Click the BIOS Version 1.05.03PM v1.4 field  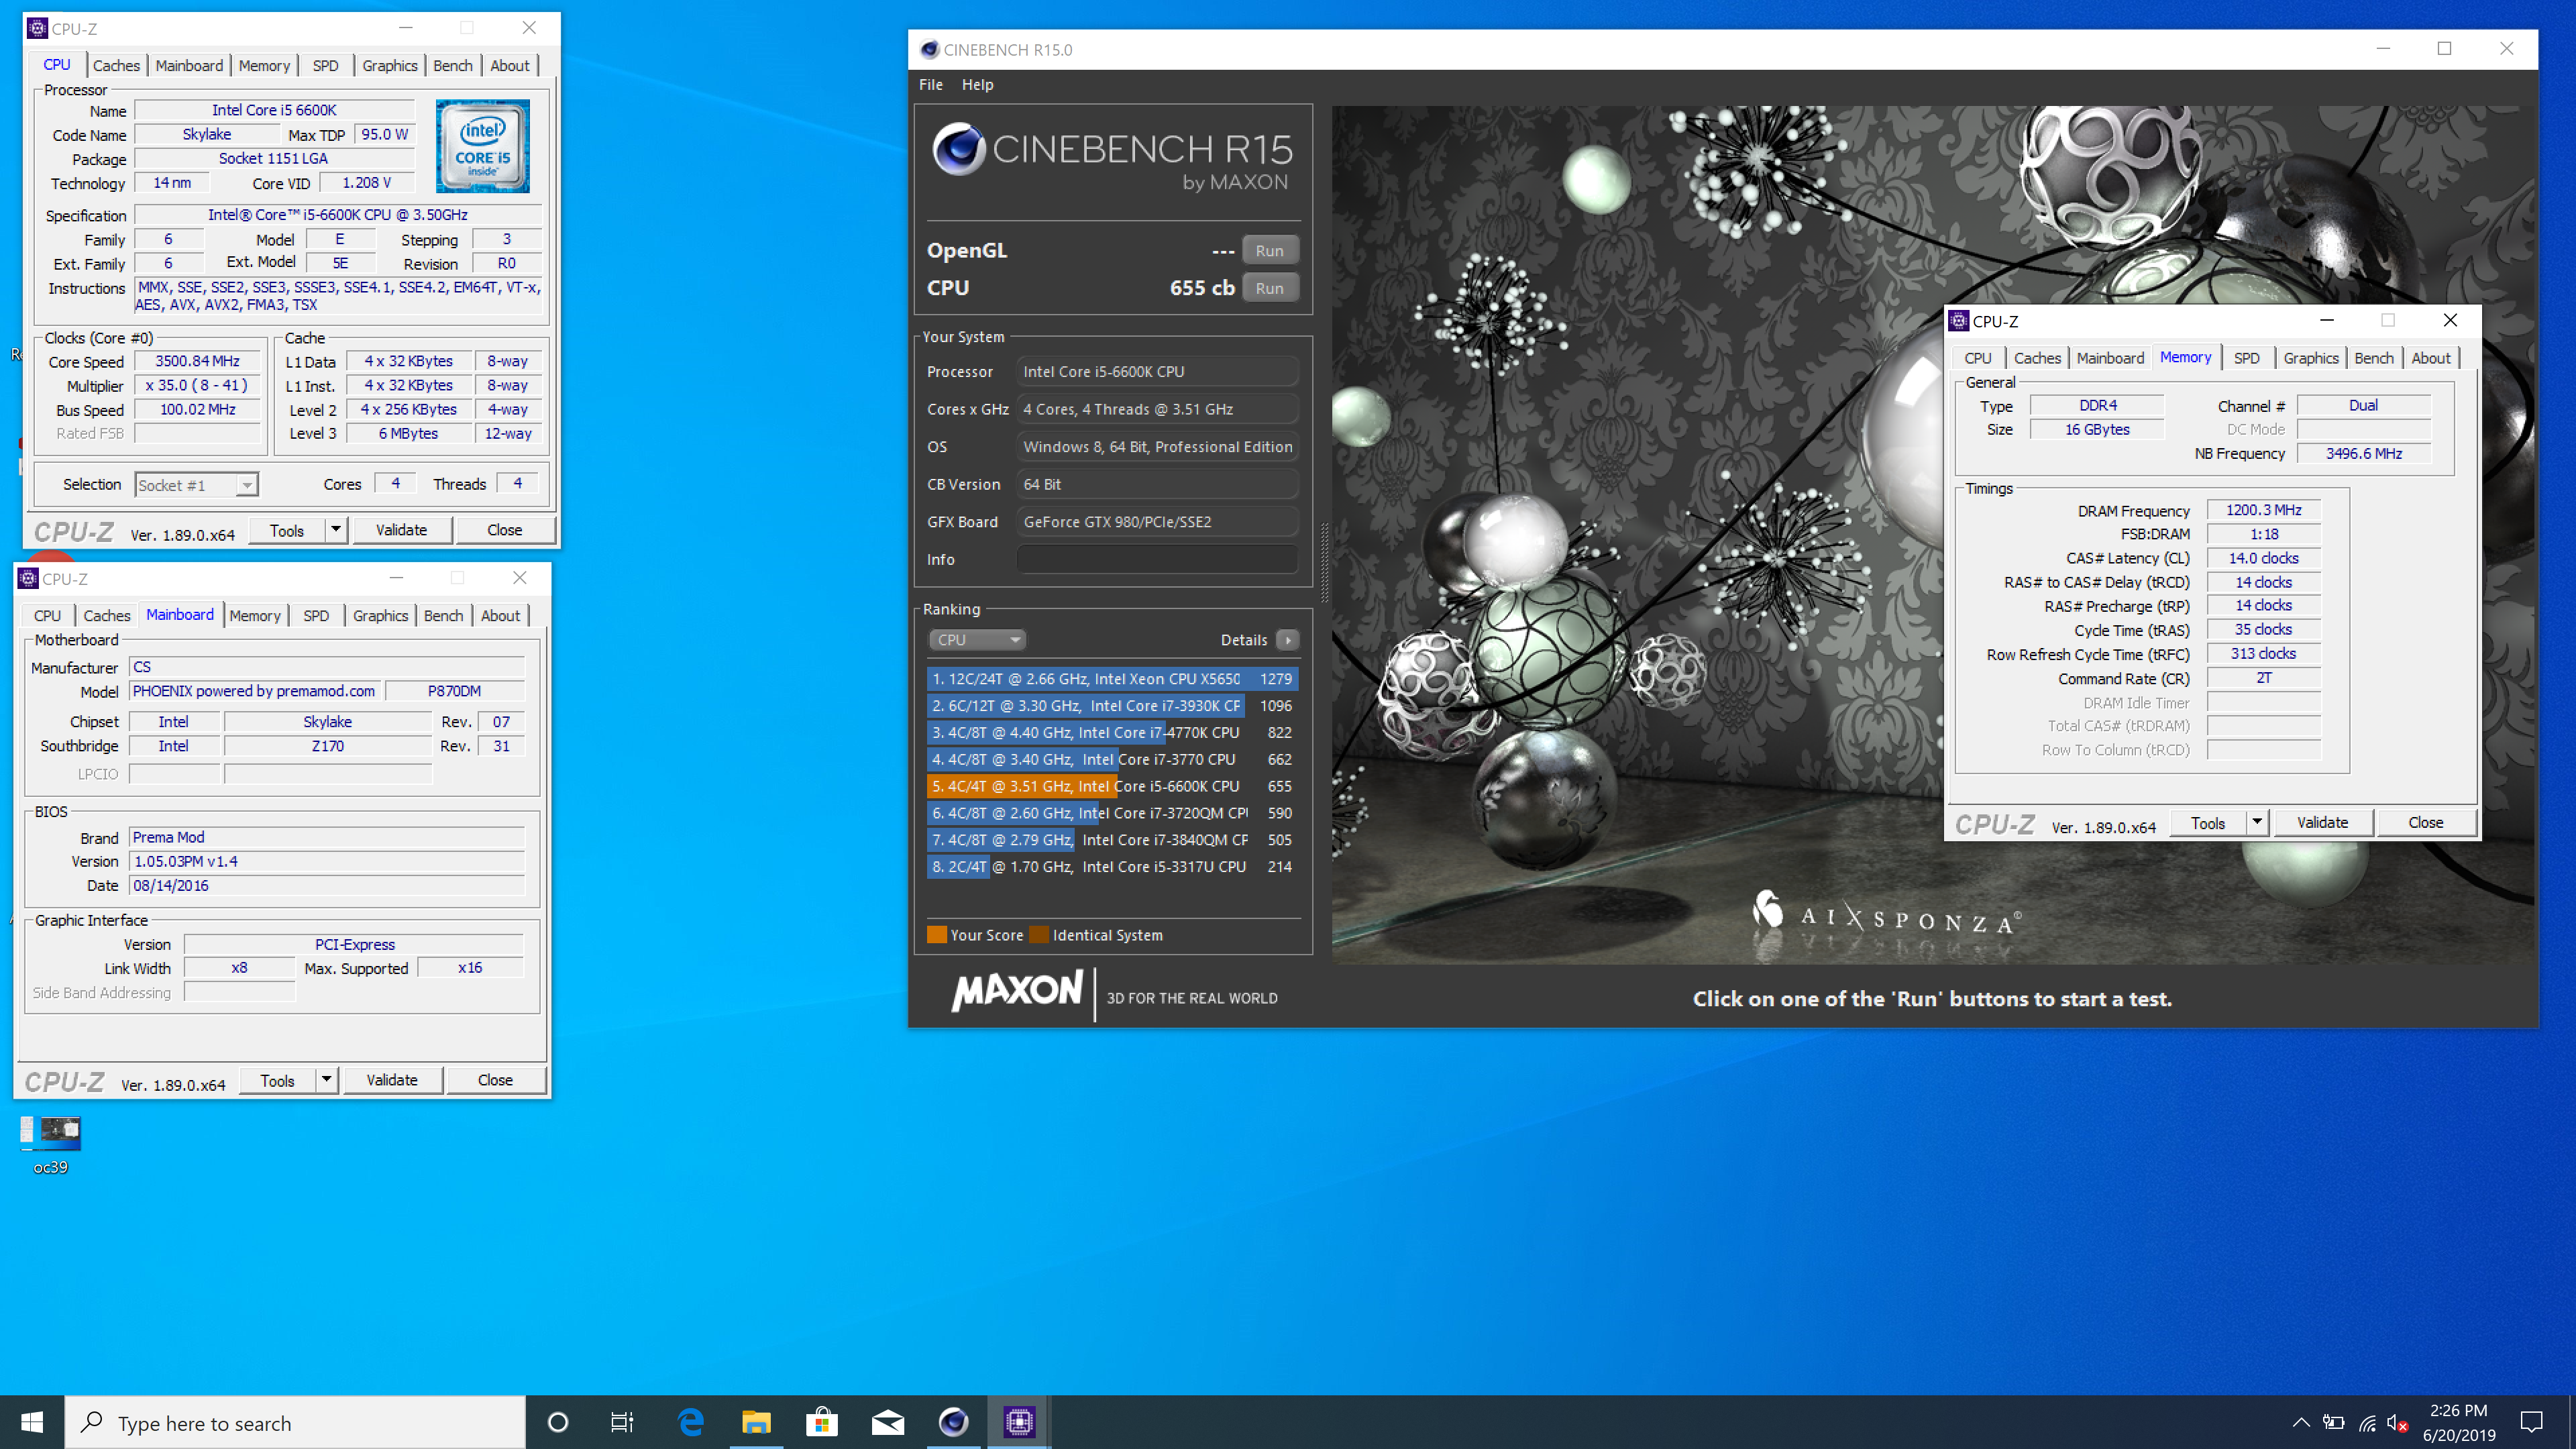[327, 861]
